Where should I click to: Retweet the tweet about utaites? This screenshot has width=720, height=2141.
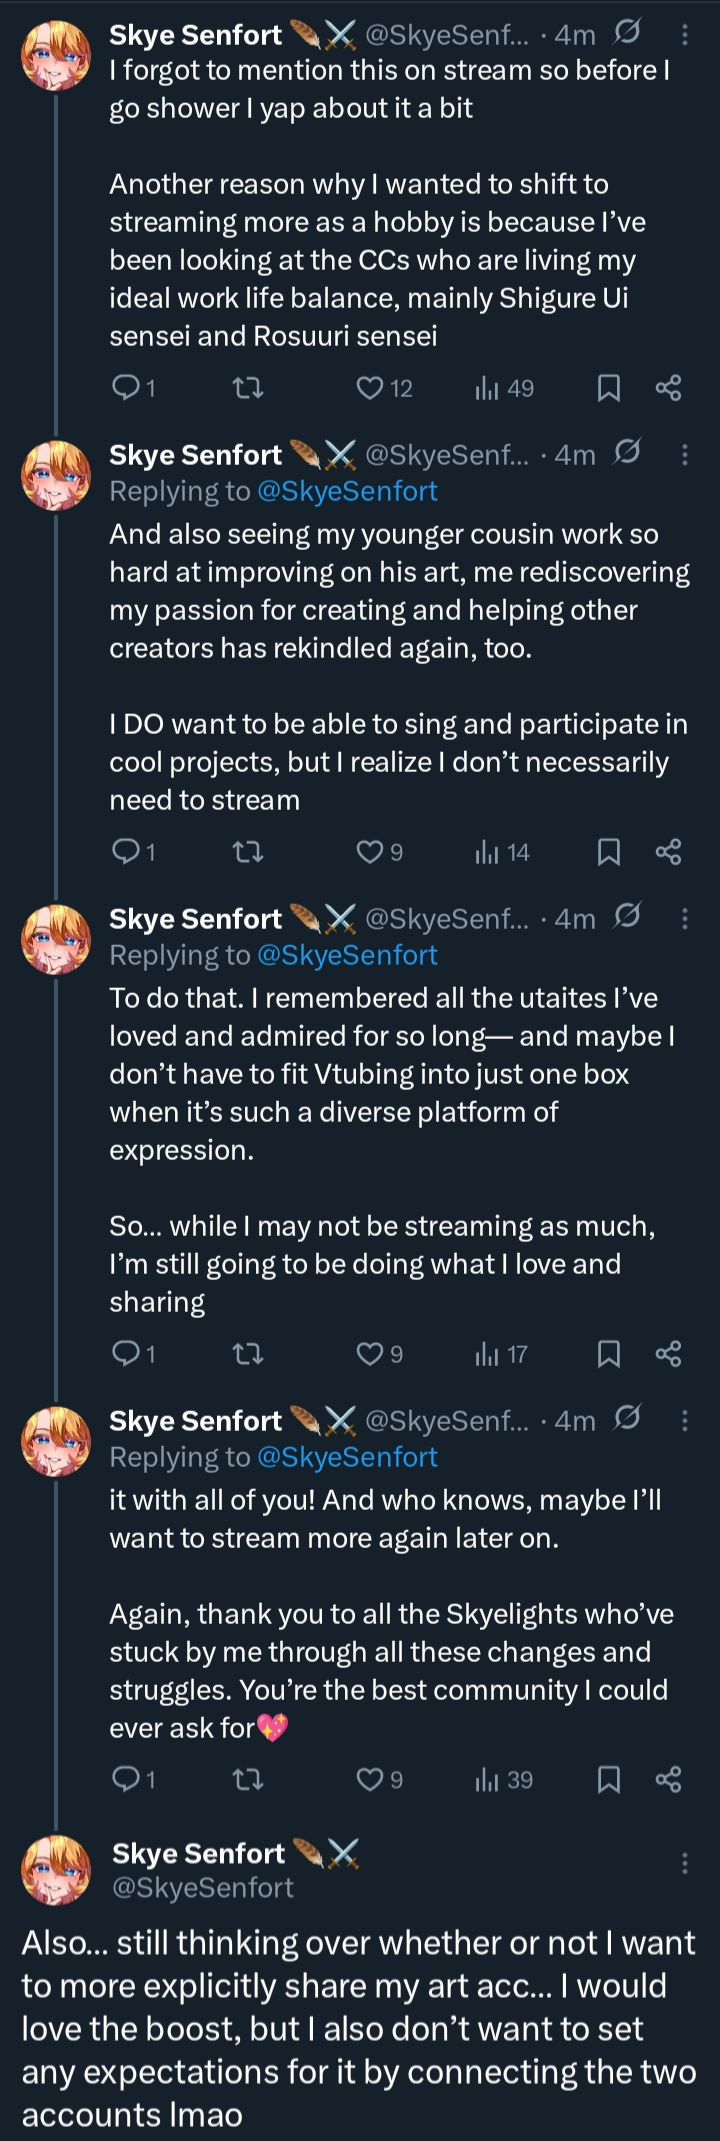[x=247, y=1354]
